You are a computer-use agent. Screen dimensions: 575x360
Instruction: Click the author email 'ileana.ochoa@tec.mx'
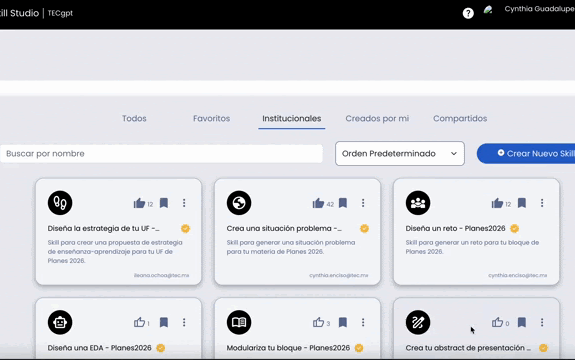[161, 275]
